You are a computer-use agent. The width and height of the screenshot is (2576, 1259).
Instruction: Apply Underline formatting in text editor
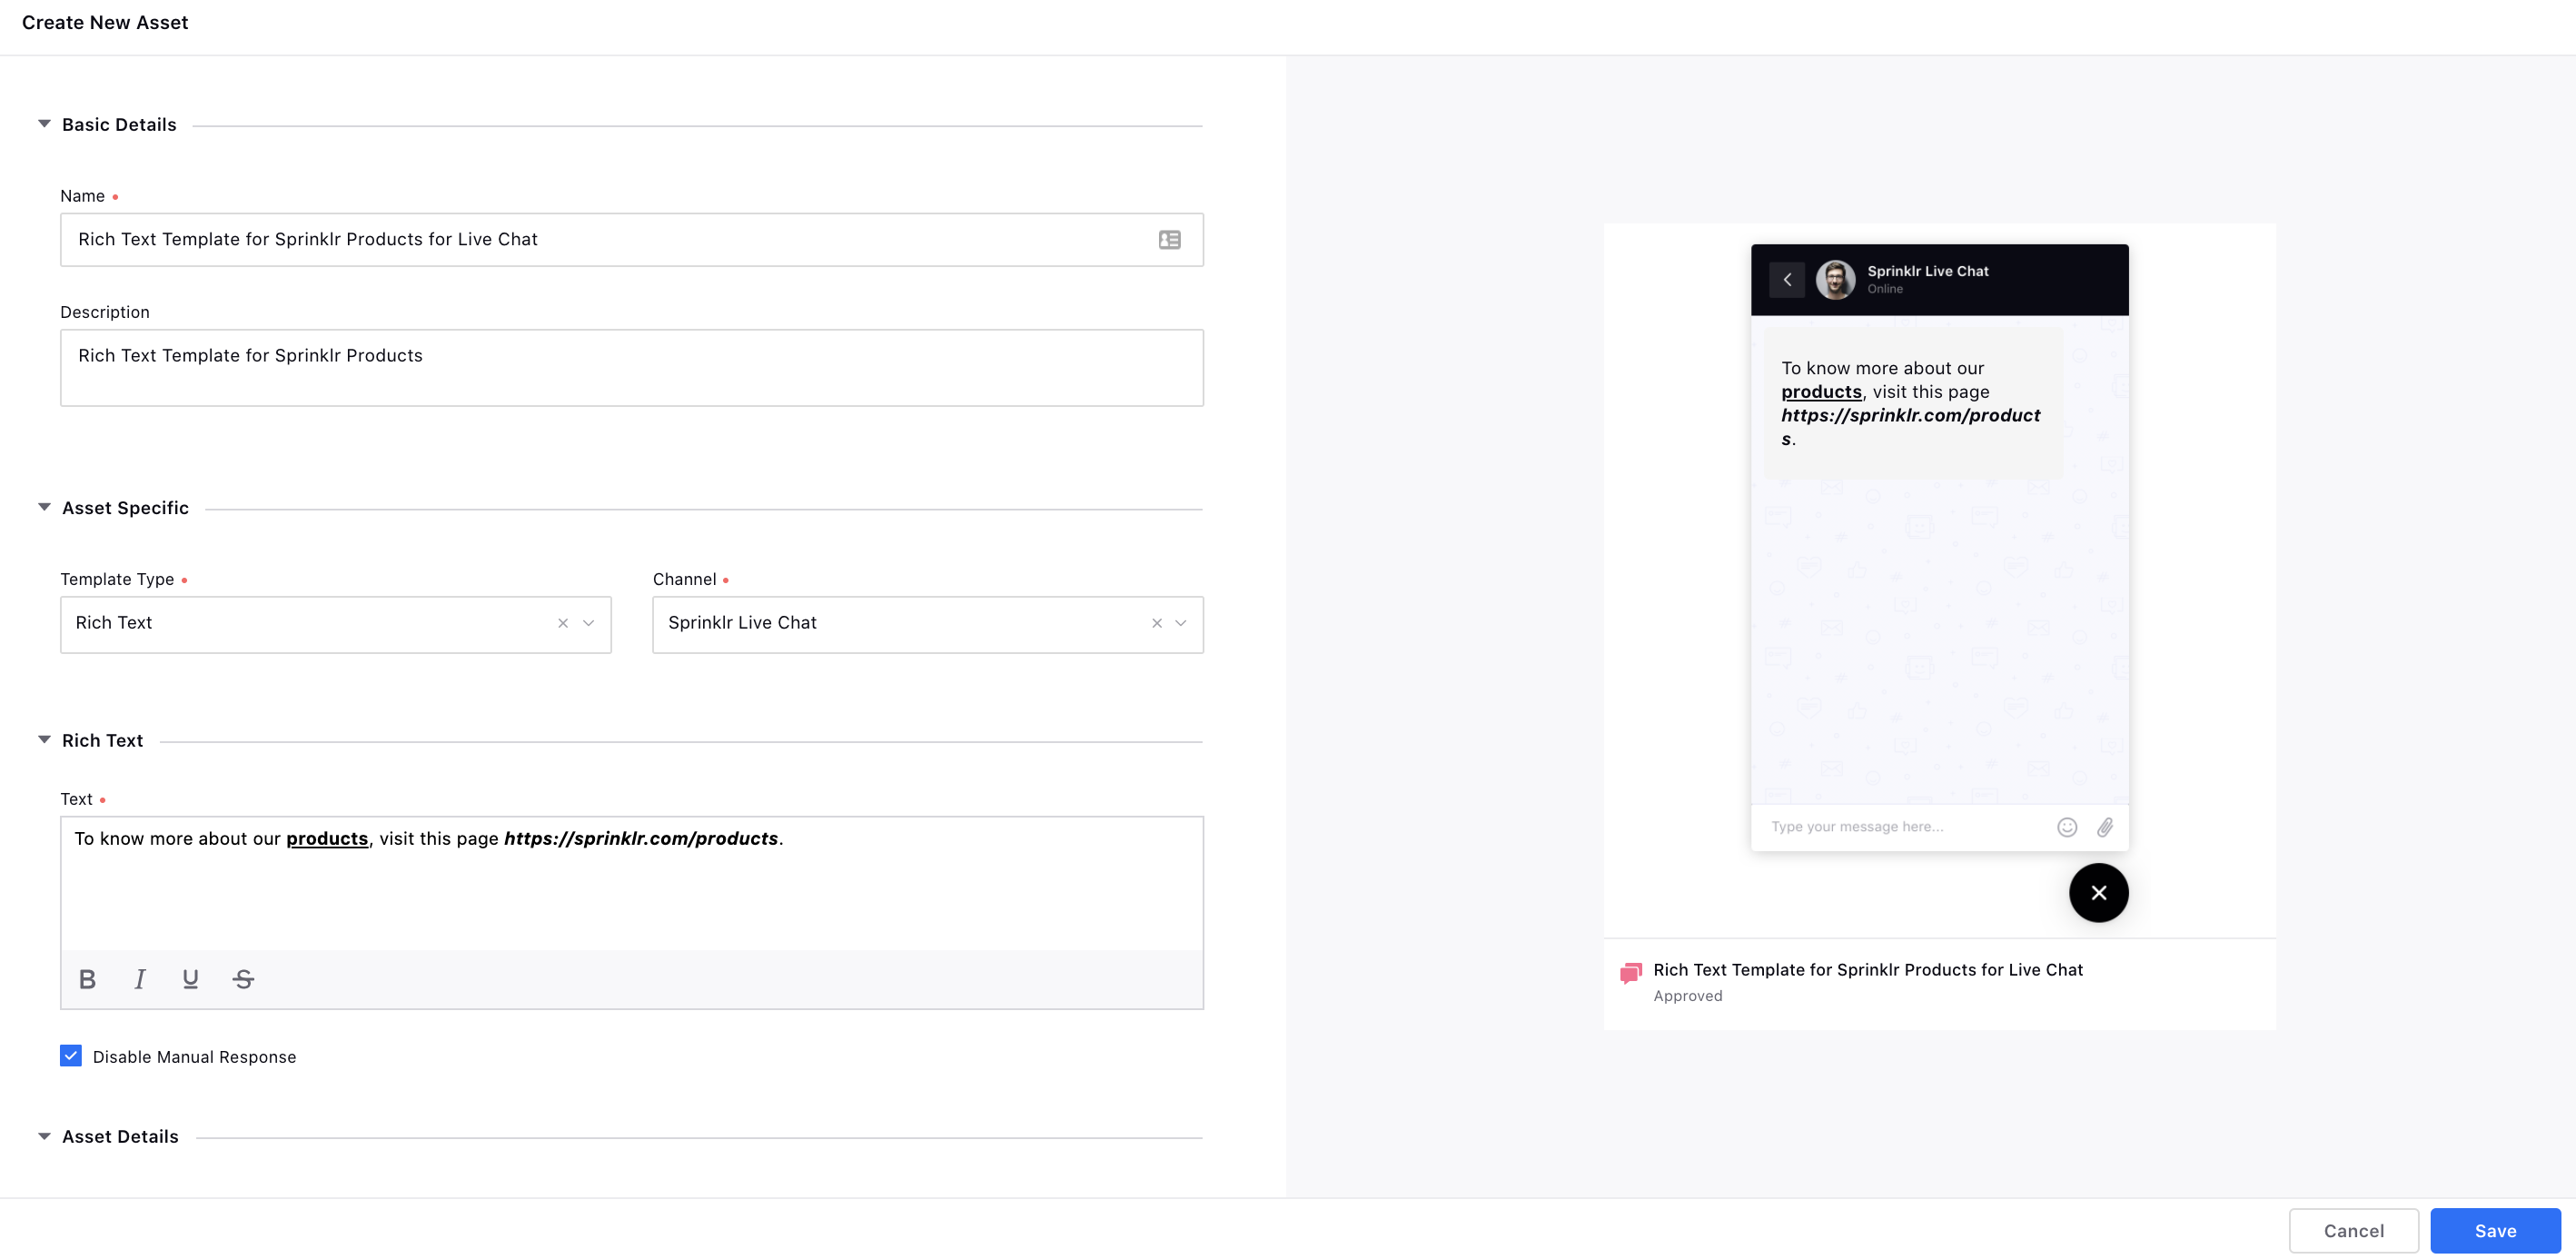tap(190, 979)
